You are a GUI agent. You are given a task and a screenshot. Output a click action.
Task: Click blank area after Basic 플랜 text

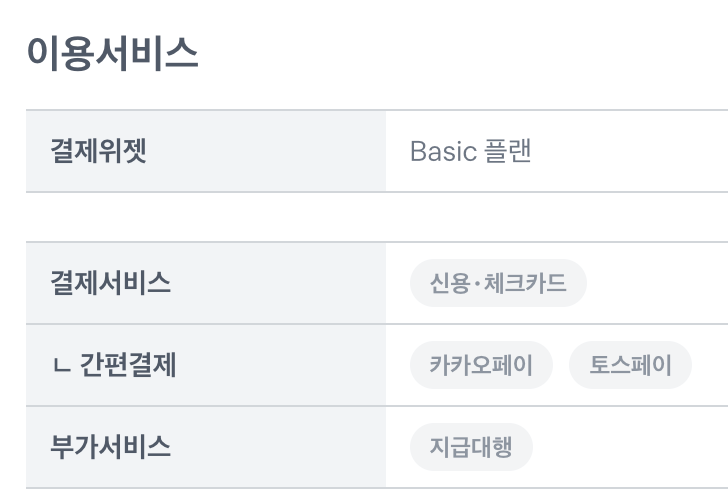point(631,151)
